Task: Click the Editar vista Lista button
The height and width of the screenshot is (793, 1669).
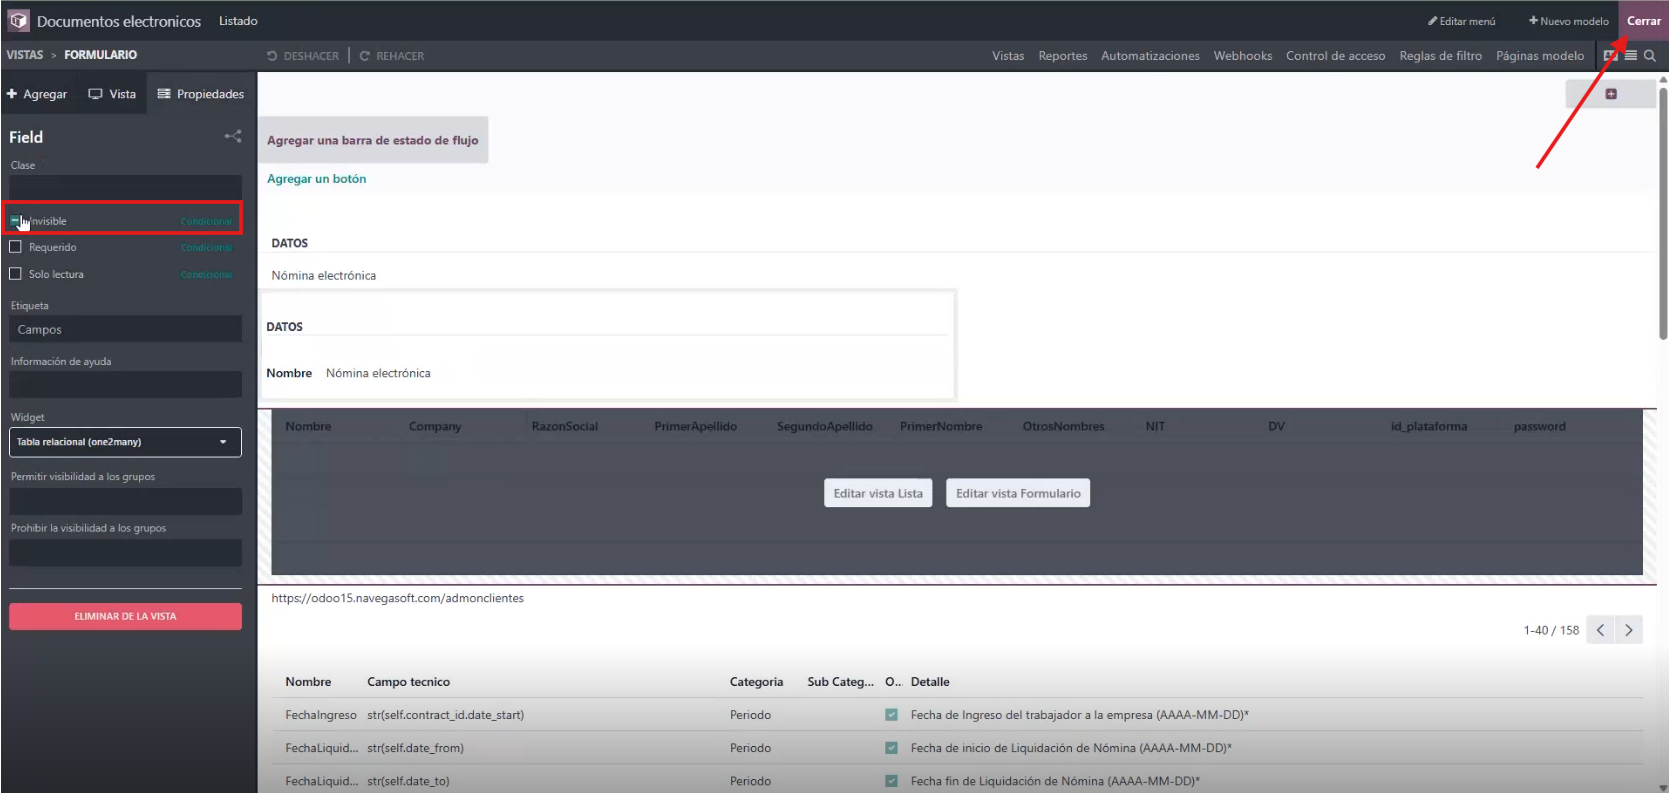Action: pos(878,493)
